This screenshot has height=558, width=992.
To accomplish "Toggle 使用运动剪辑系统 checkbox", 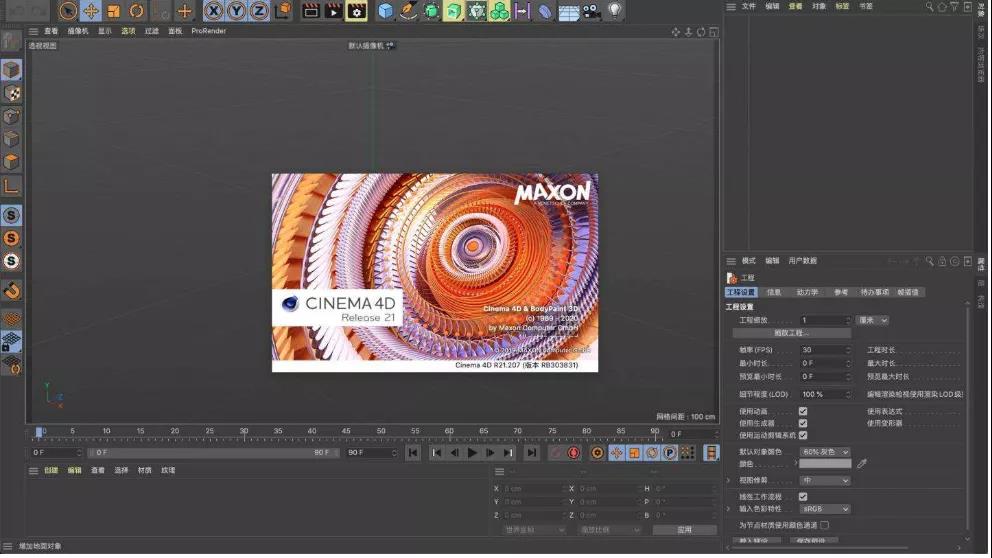I will (803, 435).
